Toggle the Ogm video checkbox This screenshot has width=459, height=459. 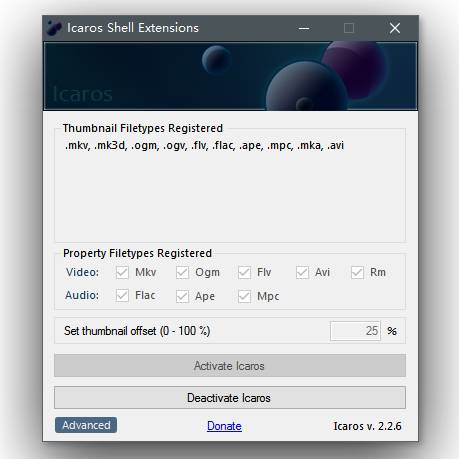tap(182, 272)
